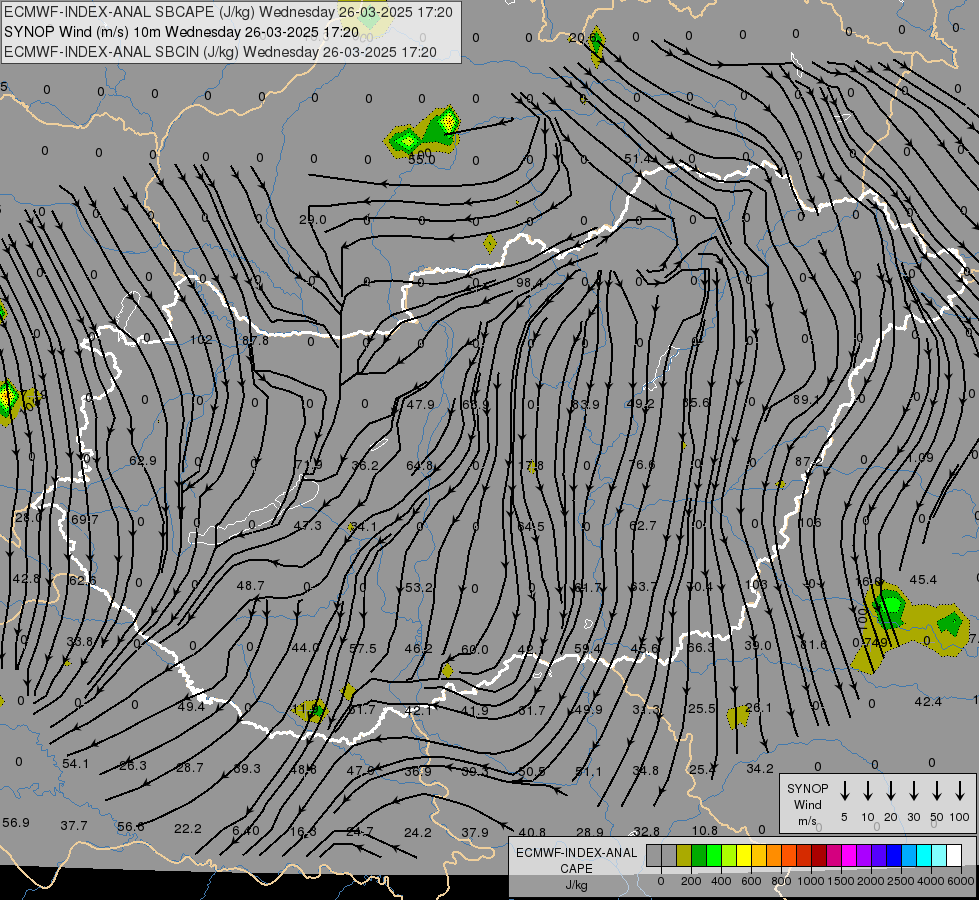Click the 1000 tick label on CAPE scale
The image size is (979, 900).
pos(811,881)
